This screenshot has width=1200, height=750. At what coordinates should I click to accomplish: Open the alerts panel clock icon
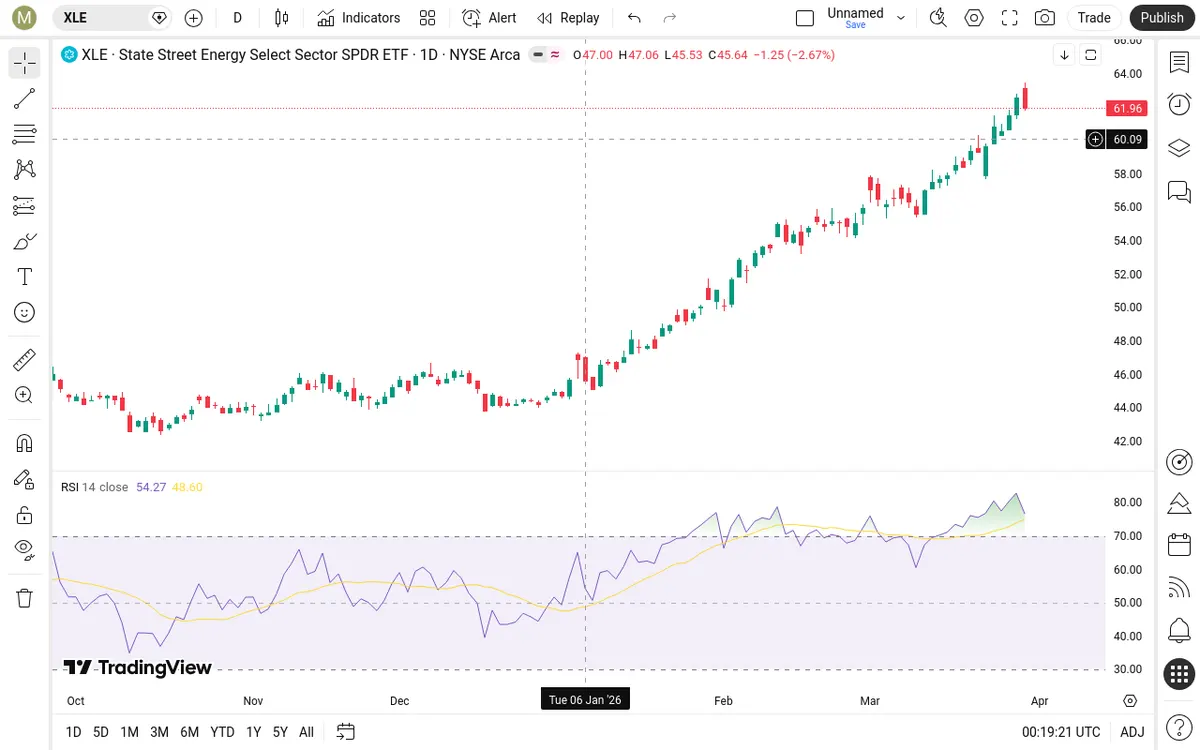click(x=1179, y=105)
